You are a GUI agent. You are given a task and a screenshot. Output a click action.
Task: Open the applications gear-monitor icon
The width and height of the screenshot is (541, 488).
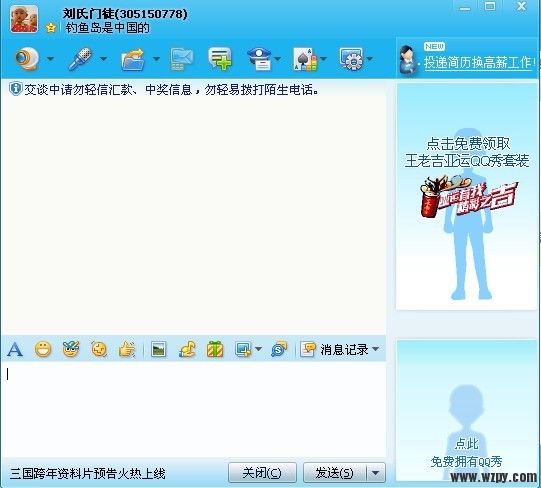[x=351, y=59]
